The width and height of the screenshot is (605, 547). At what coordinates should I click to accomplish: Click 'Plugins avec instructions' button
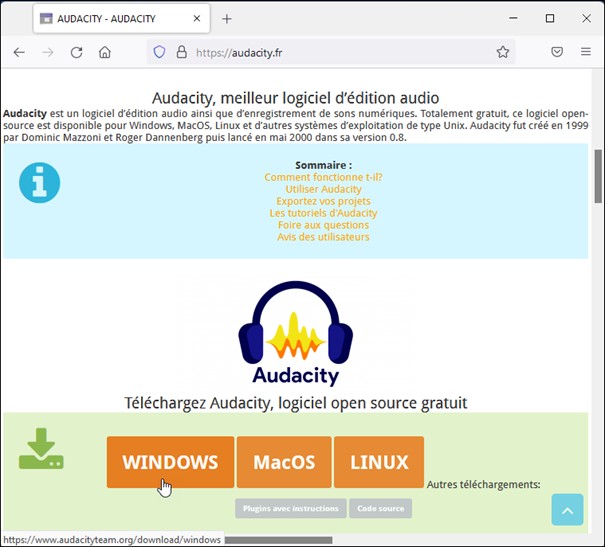(291, 508)
